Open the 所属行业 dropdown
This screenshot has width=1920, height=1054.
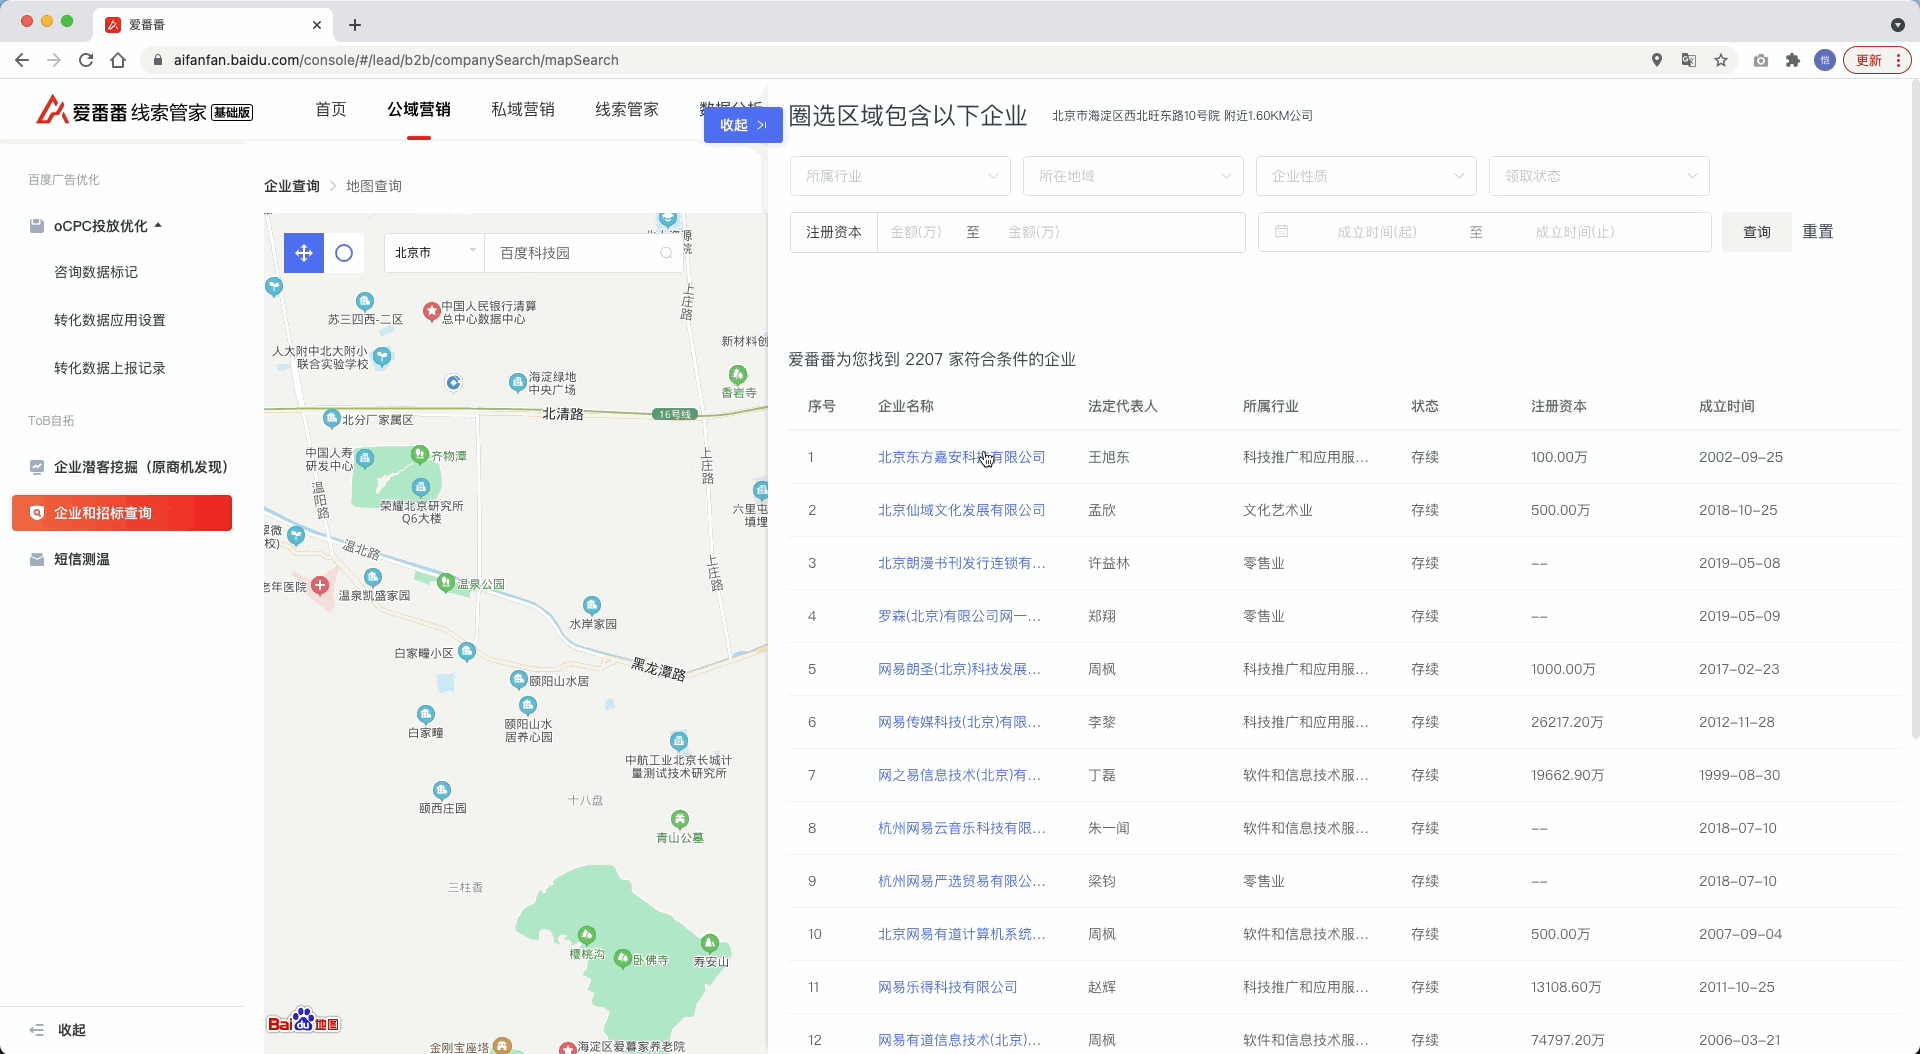tap(900, 176)
